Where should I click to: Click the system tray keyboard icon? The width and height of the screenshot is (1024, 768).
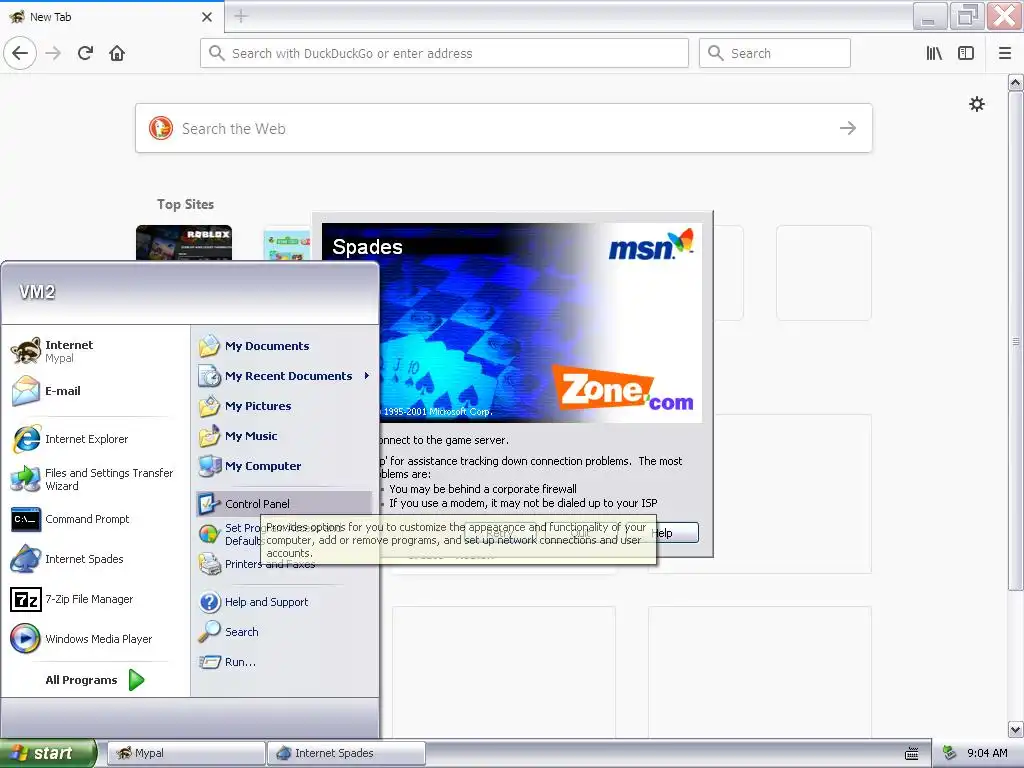[912, 753]
